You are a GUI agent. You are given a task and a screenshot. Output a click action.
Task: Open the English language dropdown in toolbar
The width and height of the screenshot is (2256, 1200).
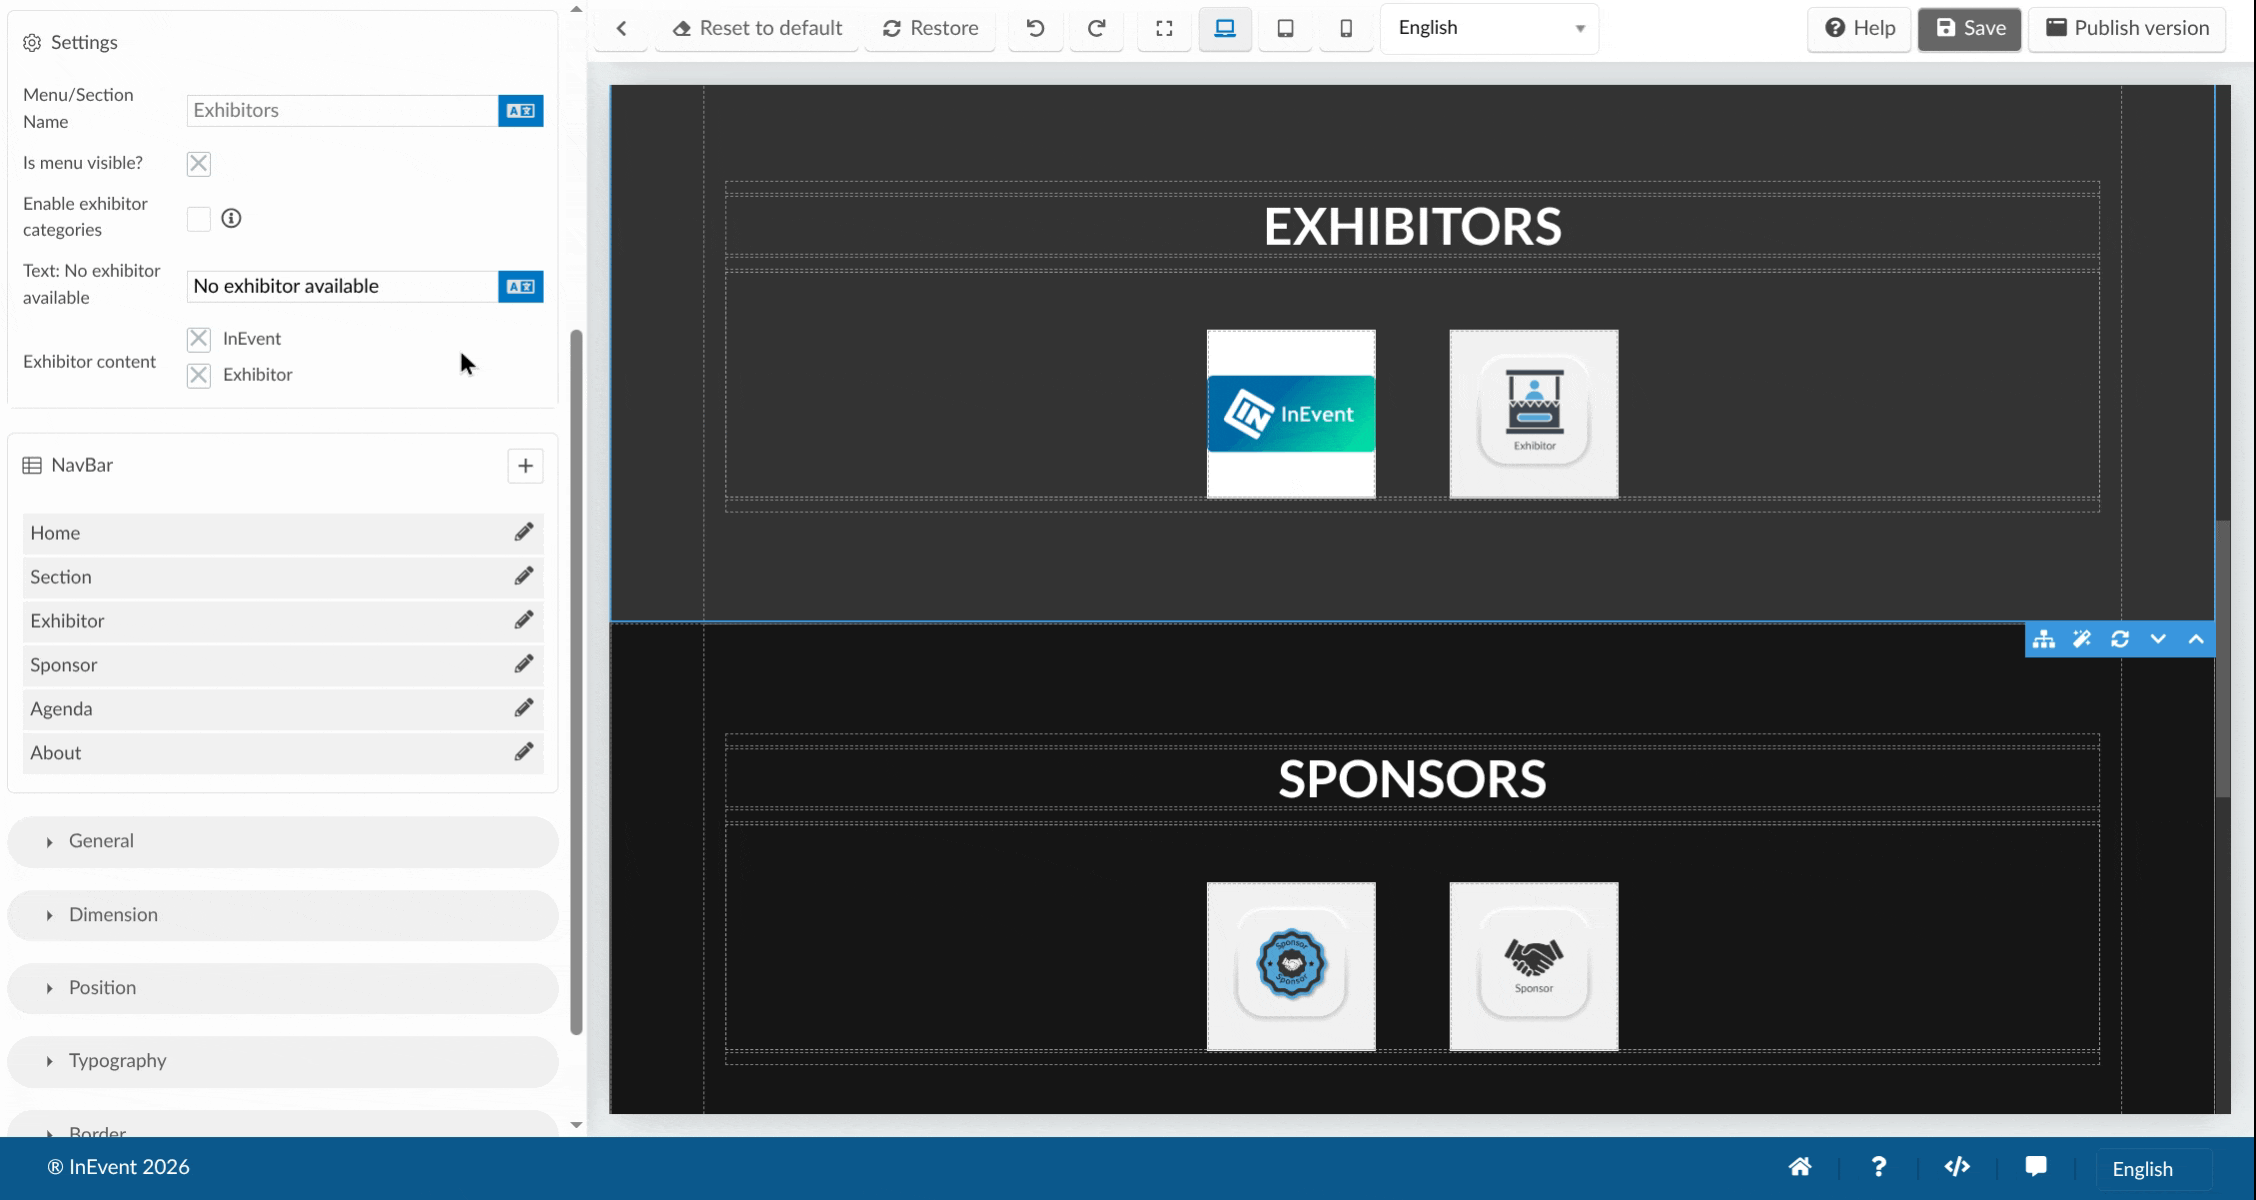coord(1489,28)
